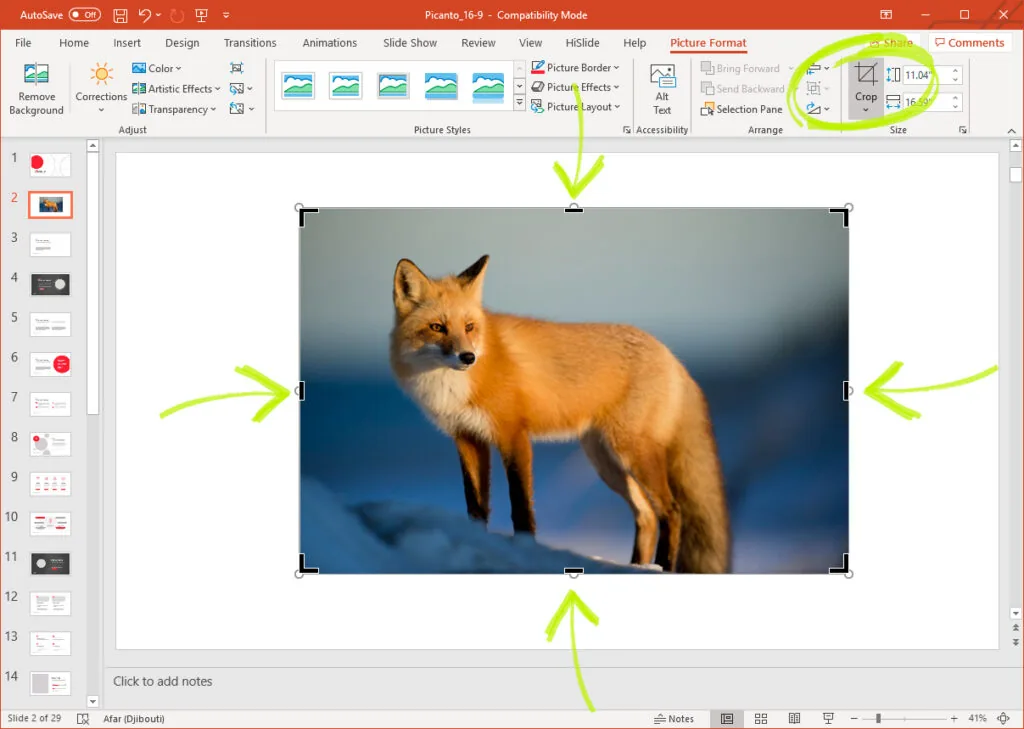Click the Reset Picture icon
The width and height of the screenshot is (1024, 729).
[x=237, y=109]
